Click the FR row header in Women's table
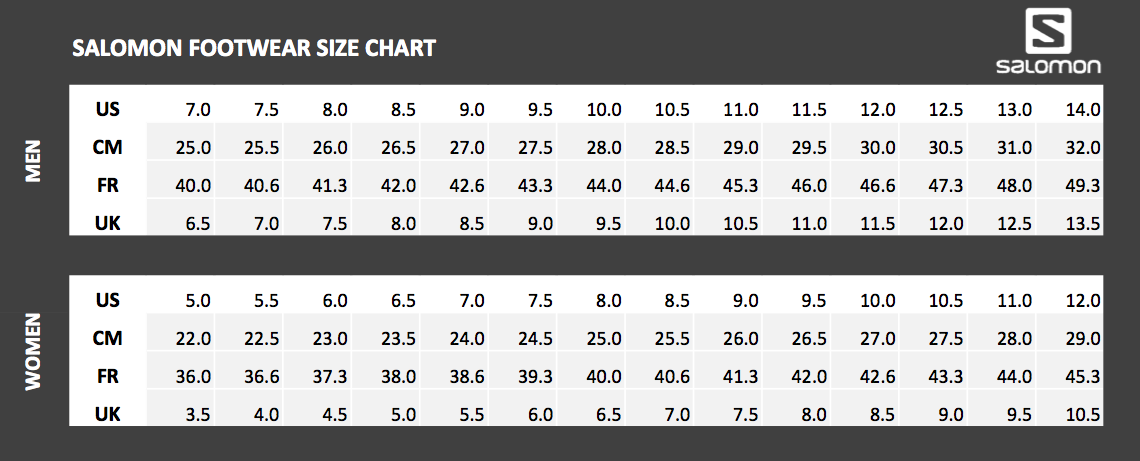This screenshot has height=461, width=1140. point(108,376)
